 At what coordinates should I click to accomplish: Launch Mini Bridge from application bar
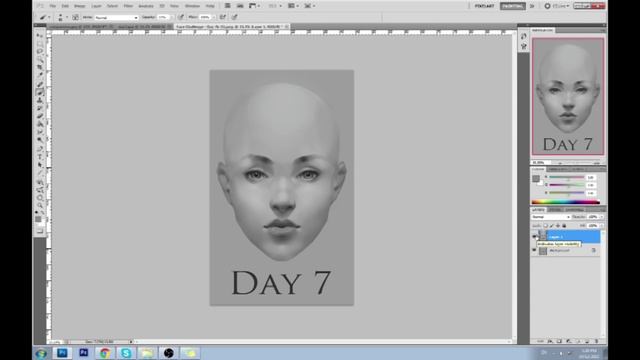coord(240,6)
